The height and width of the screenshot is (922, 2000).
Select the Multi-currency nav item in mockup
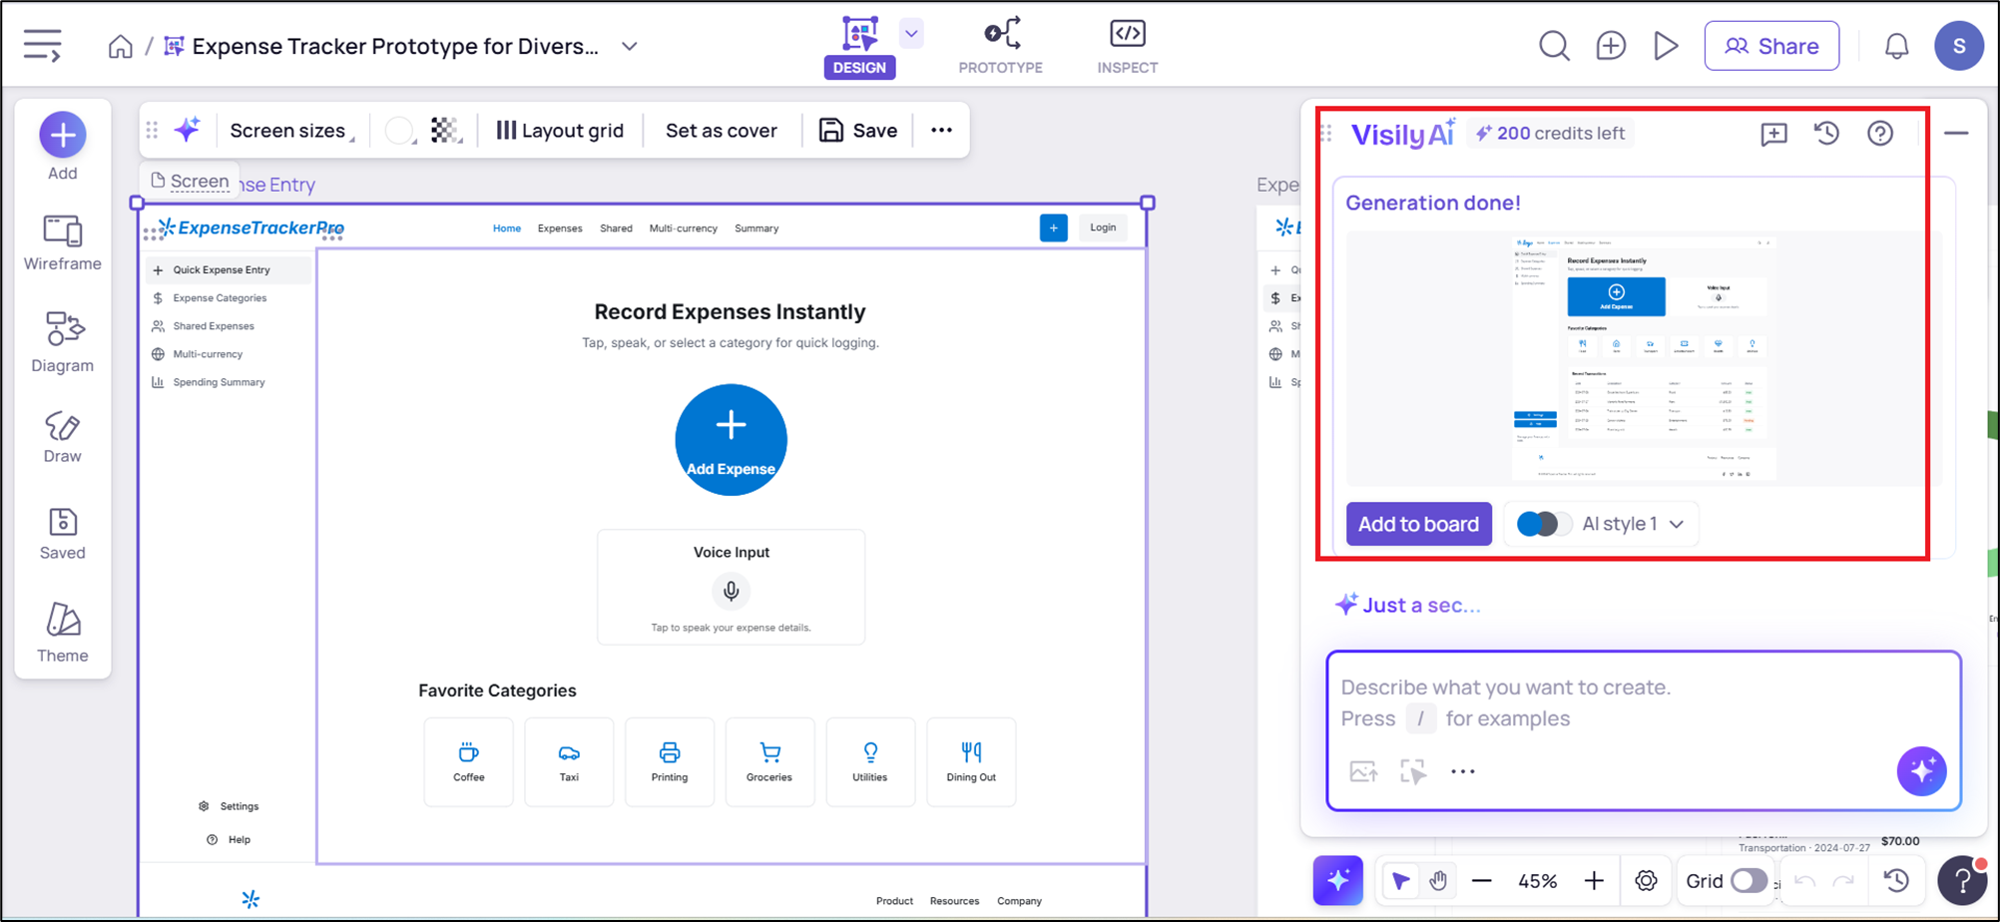coord(683,228)
